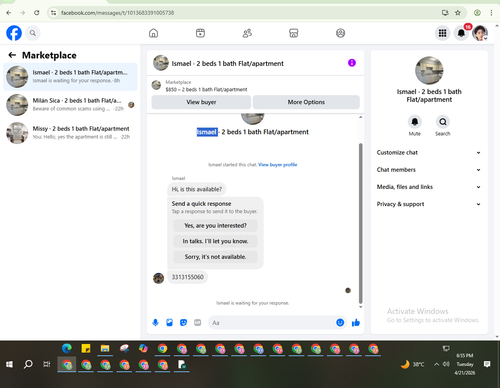Click the Ismael avatar in chat header
This screenshot has width=500, height=388.
[x=161, y=63]
